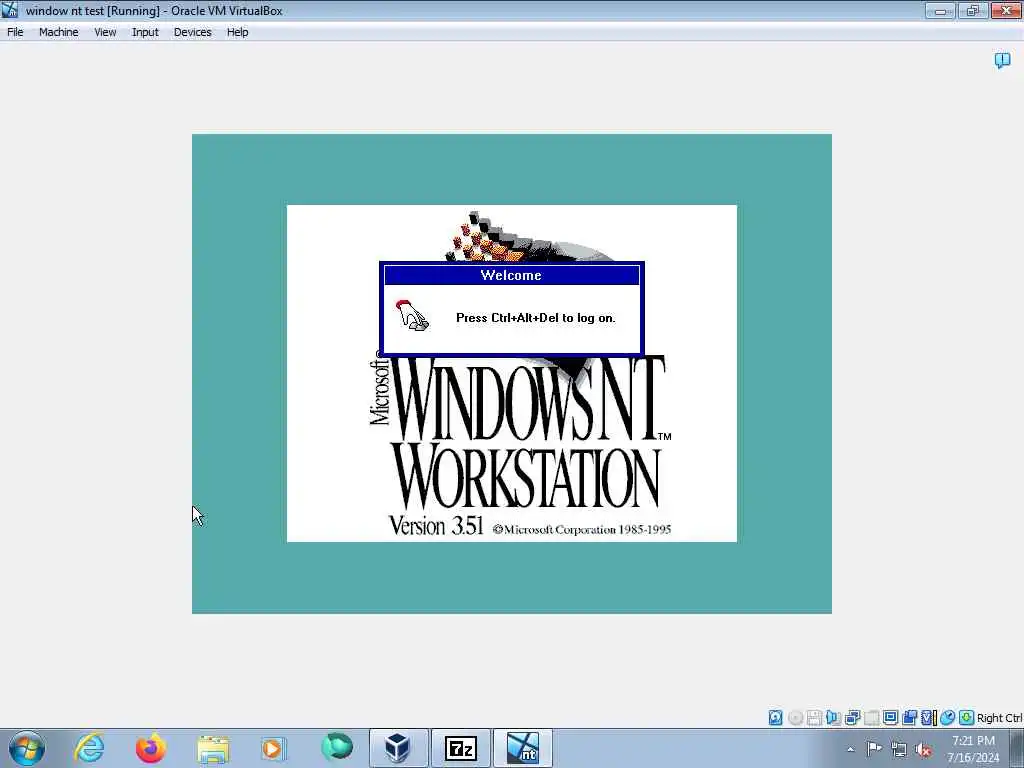Minimize the VirtualBox VM window
Viewport: 1024px width, 768px height.
click(940, 10)
